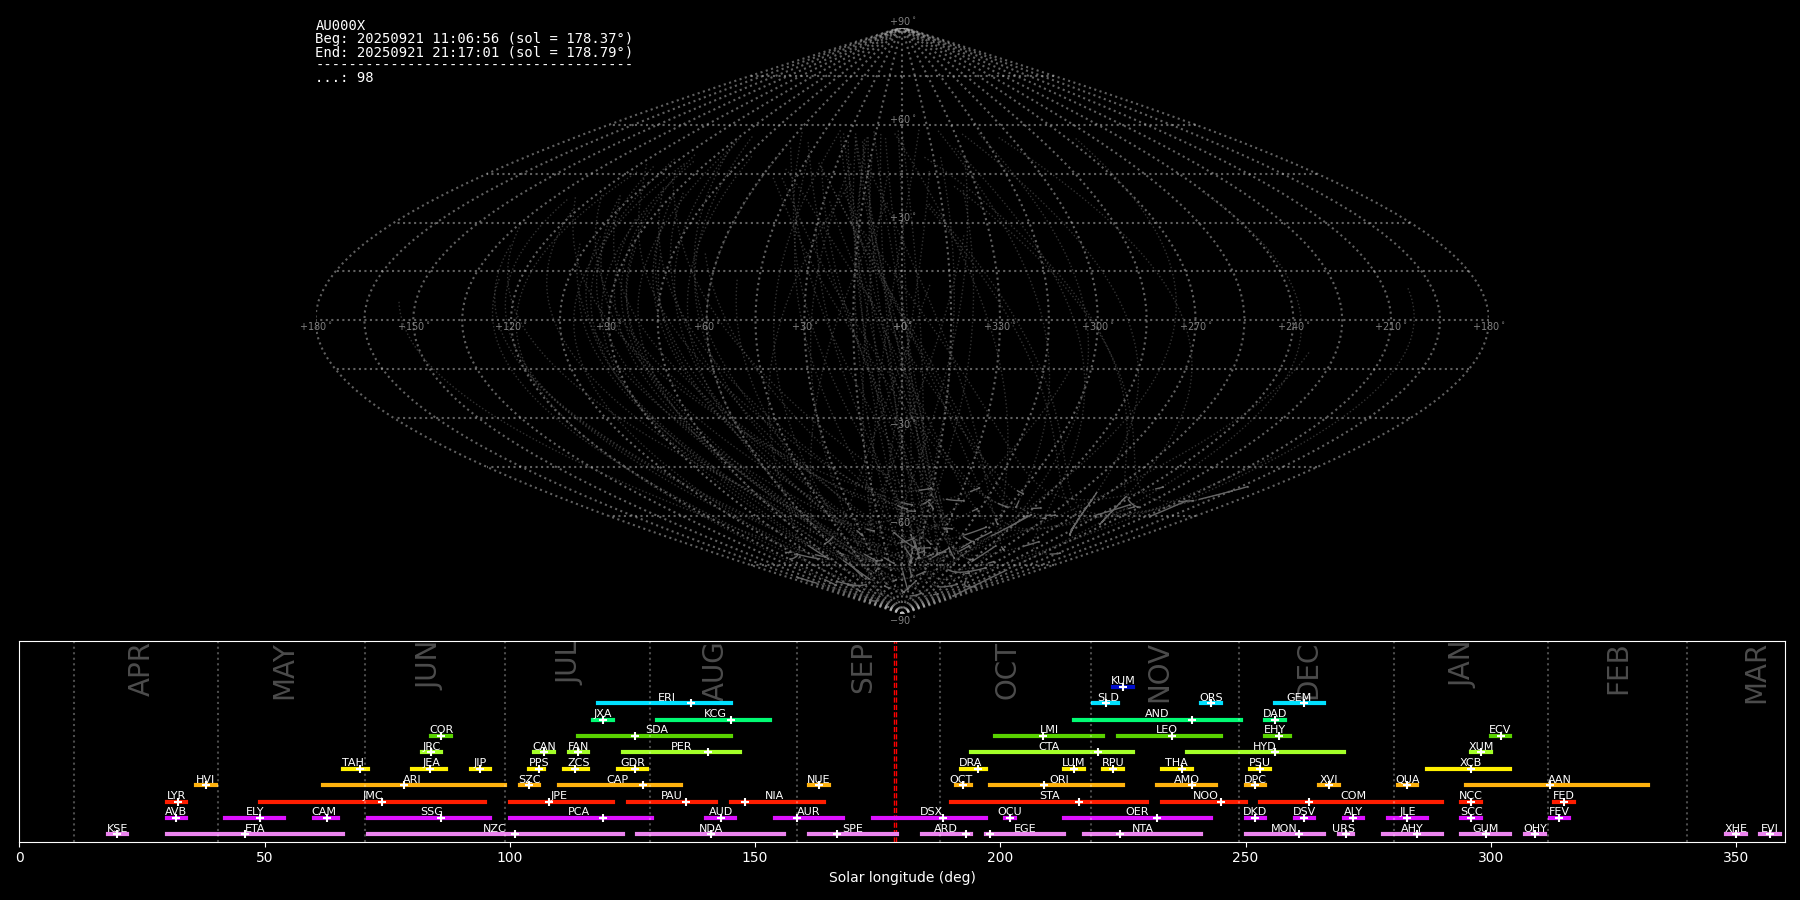Click the 200 tick on solar longitude axis

click(x=1000, y=857)
